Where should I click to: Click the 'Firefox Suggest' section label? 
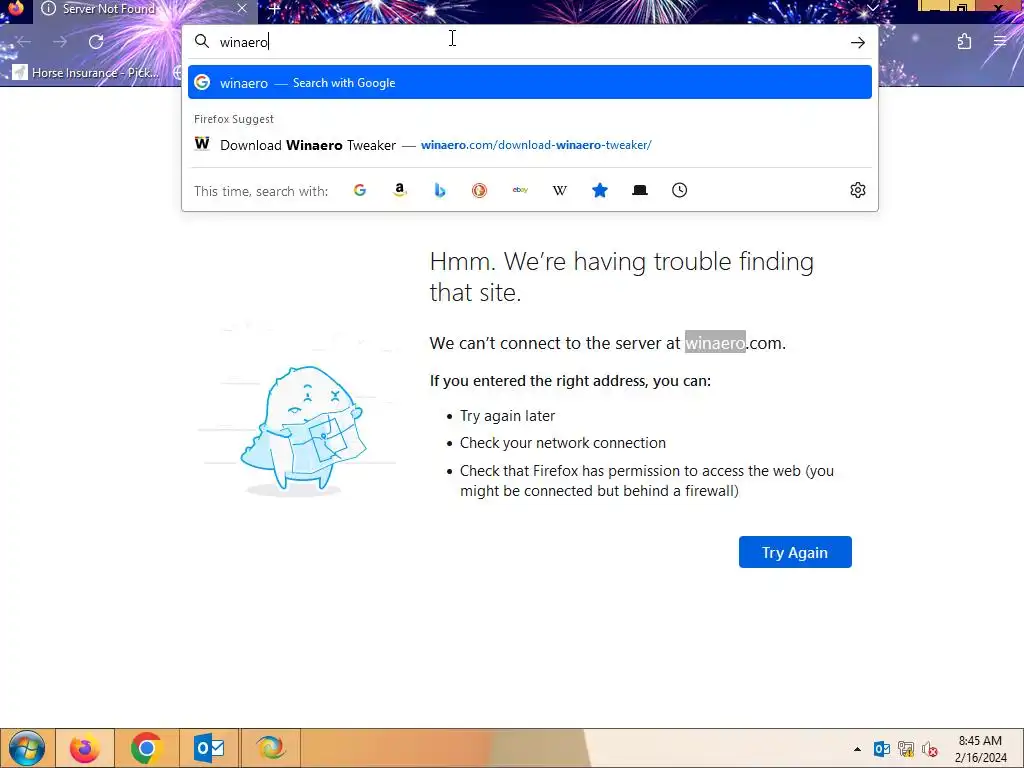[234, 119]
